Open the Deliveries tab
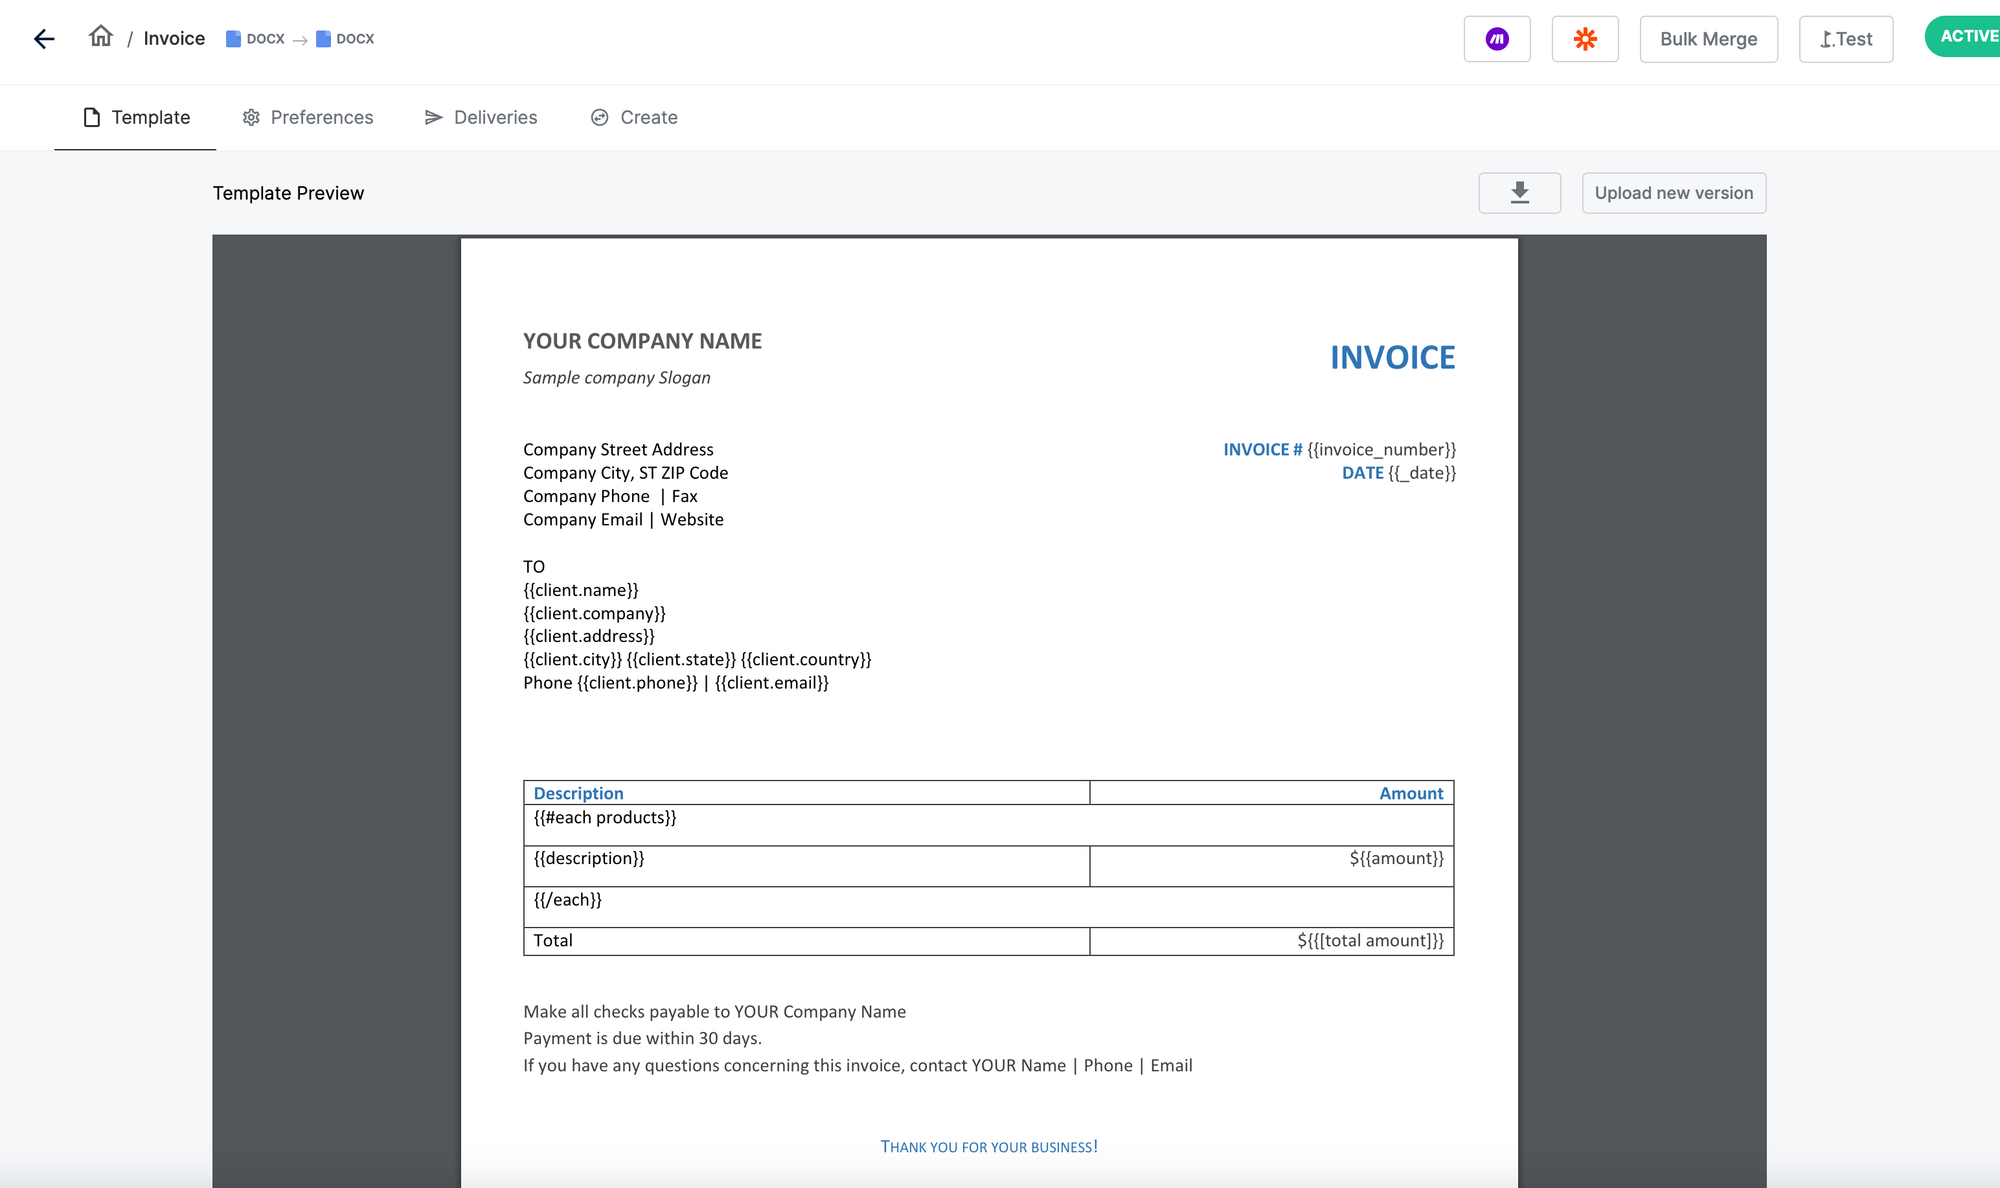The height and width of the screenshot is (1188, 2000). click(x=495, y=117)
